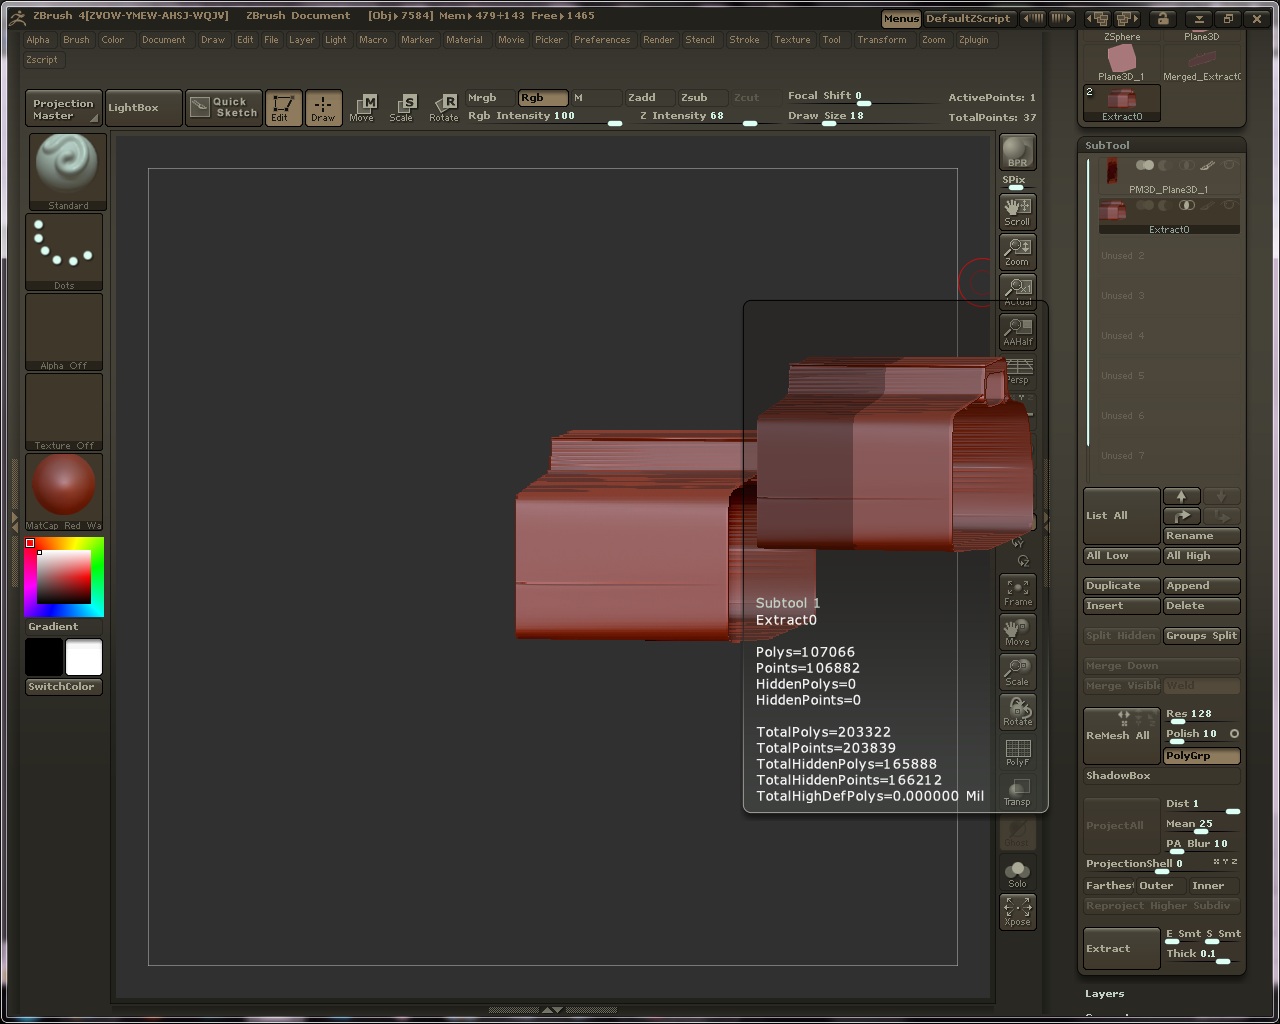Toggle Solo mode on the right shelf
This screenshot has width=1280, height=1024.
pyautogui.click(x=1017, y=871)
